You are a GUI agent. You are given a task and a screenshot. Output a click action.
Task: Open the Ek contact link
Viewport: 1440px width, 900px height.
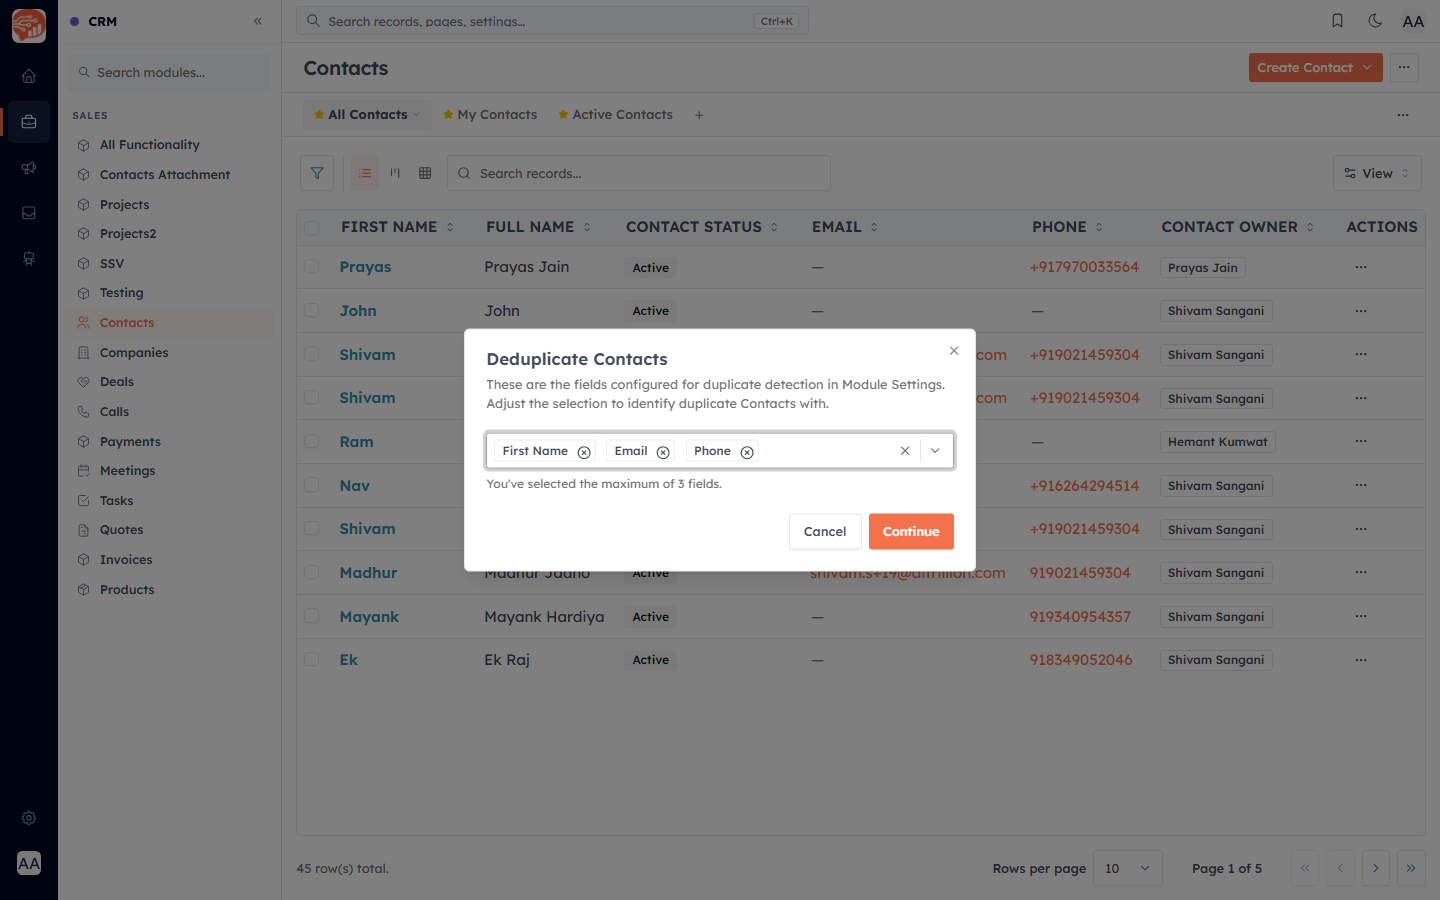click(x=349, y=660)
